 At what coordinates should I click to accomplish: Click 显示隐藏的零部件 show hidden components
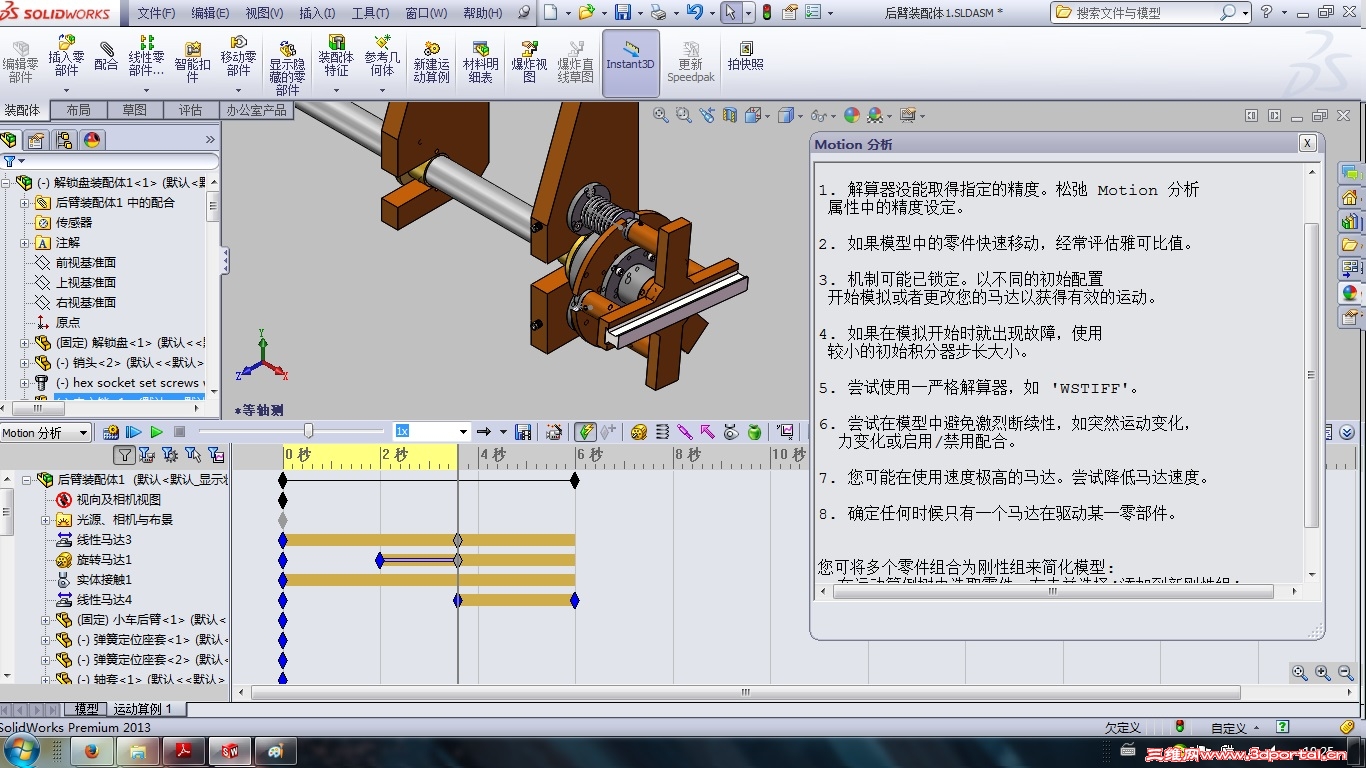(287, 68)
